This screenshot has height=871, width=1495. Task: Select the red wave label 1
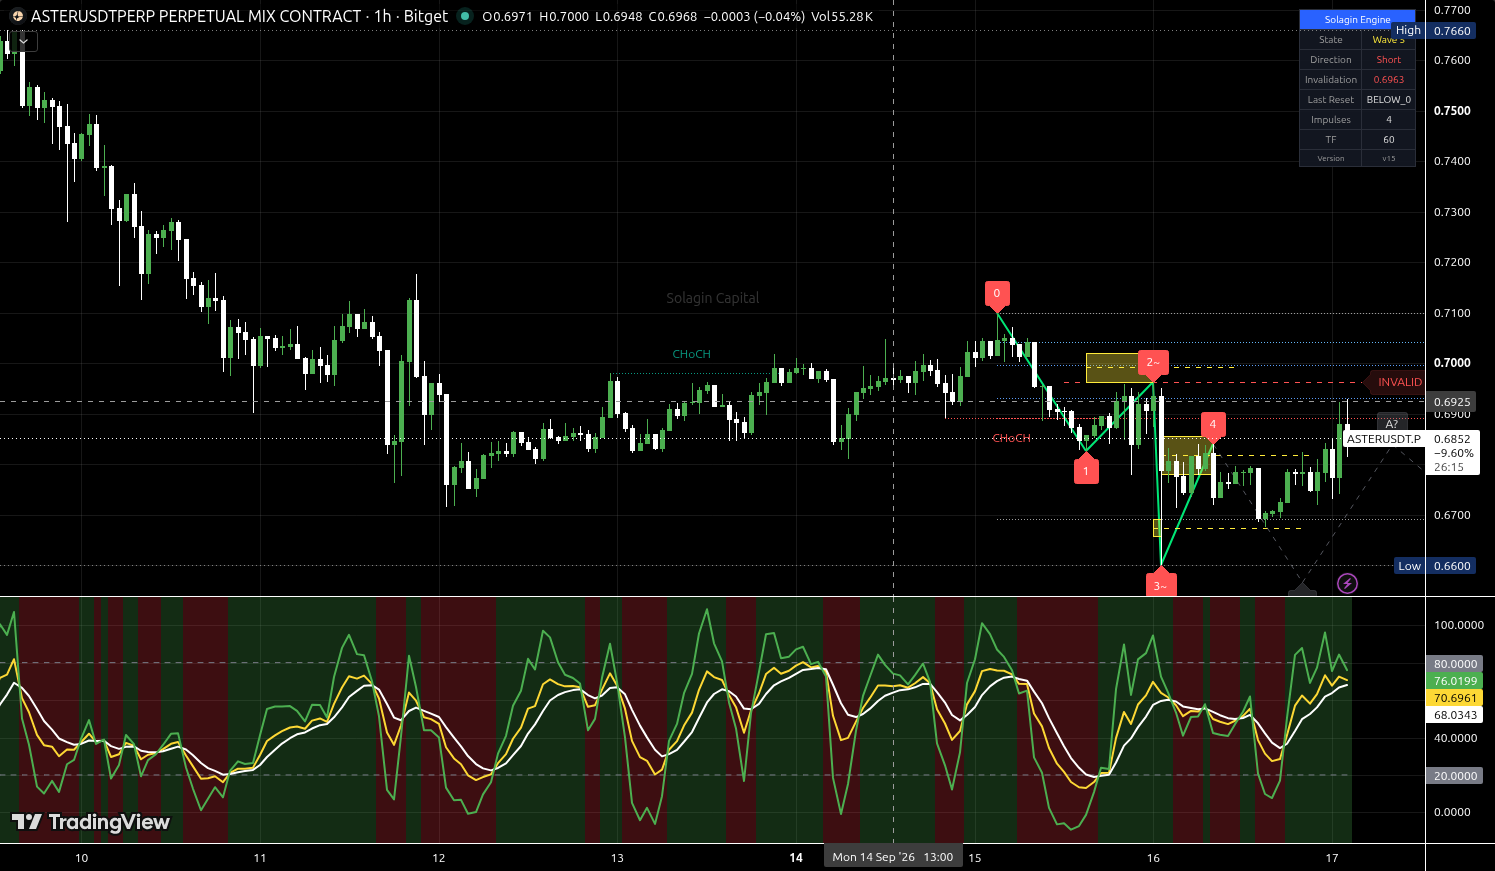1086,471
